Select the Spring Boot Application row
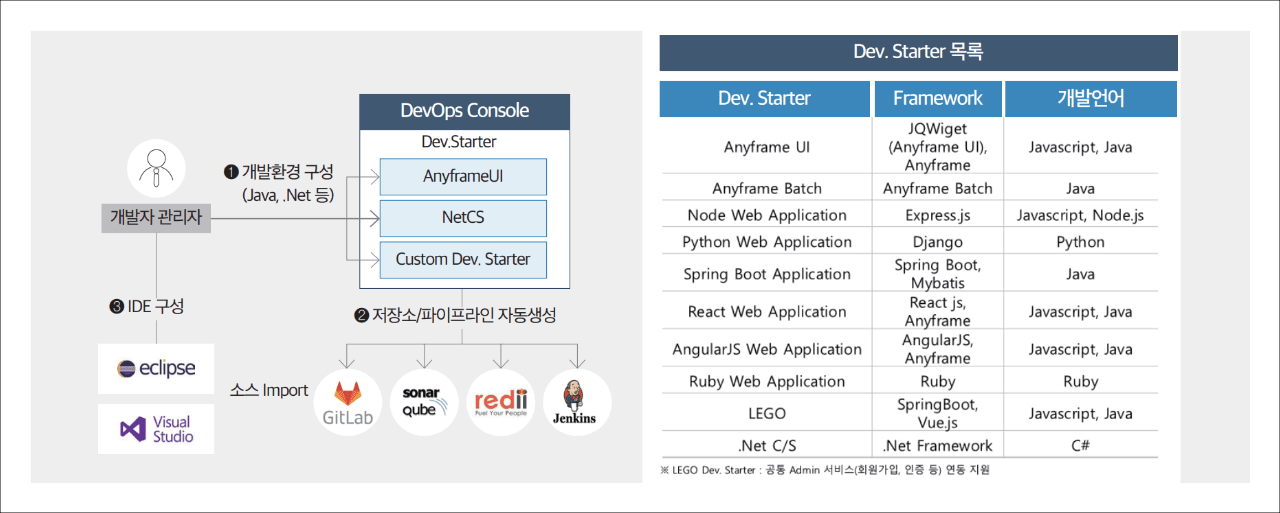The image size is (1280, 513). pos(909,274)
